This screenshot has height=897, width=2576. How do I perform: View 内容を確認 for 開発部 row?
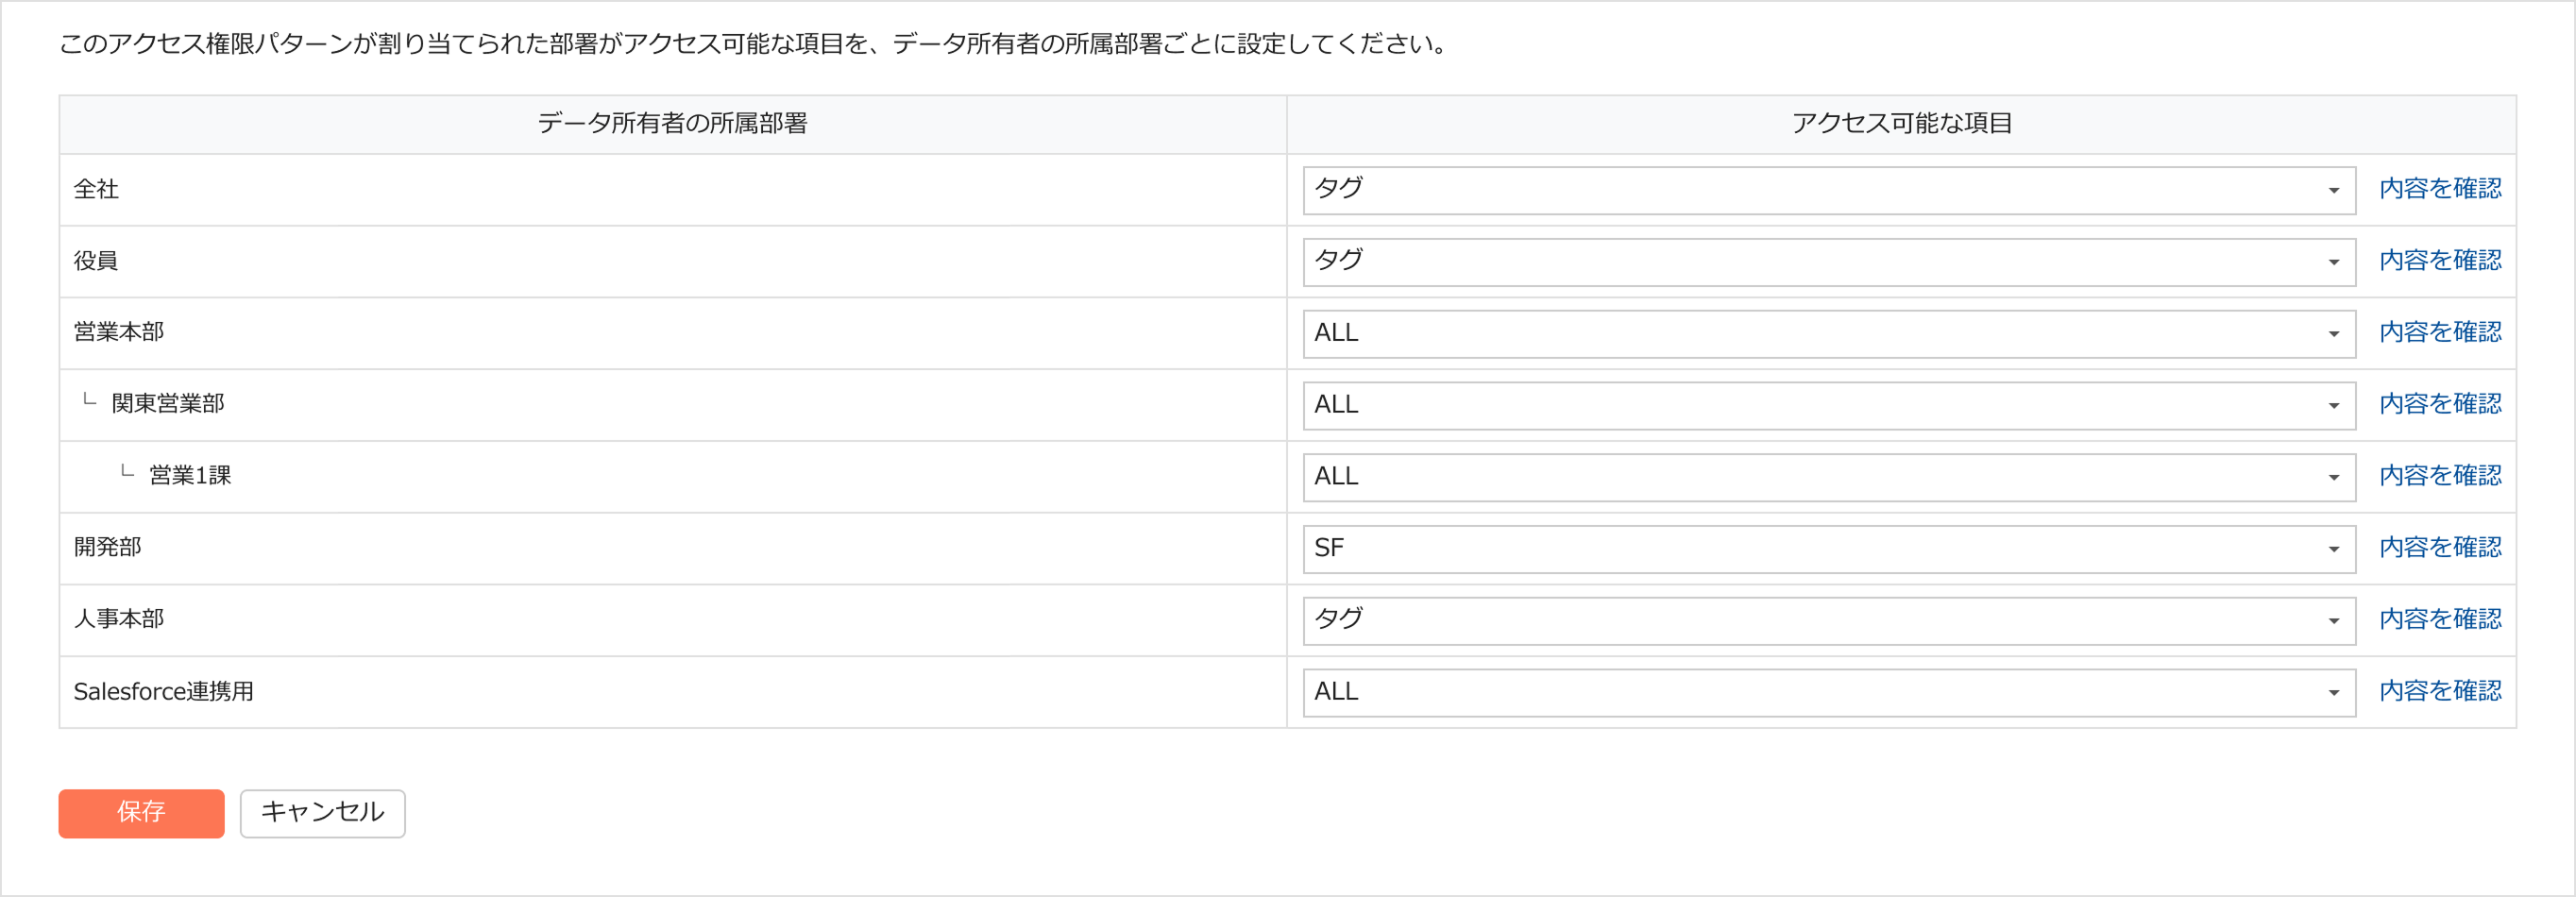pyautogui.click(x=2440, y=548)
